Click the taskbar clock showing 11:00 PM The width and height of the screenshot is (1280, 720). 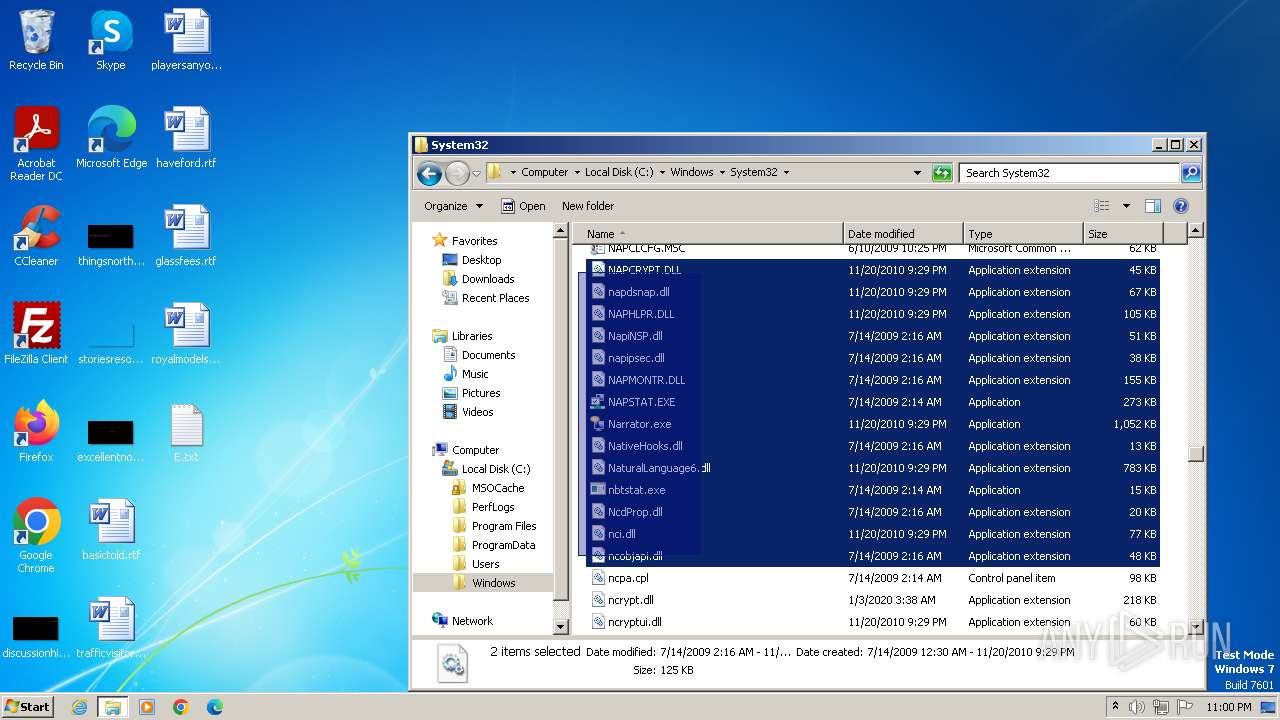(1228, 707)
